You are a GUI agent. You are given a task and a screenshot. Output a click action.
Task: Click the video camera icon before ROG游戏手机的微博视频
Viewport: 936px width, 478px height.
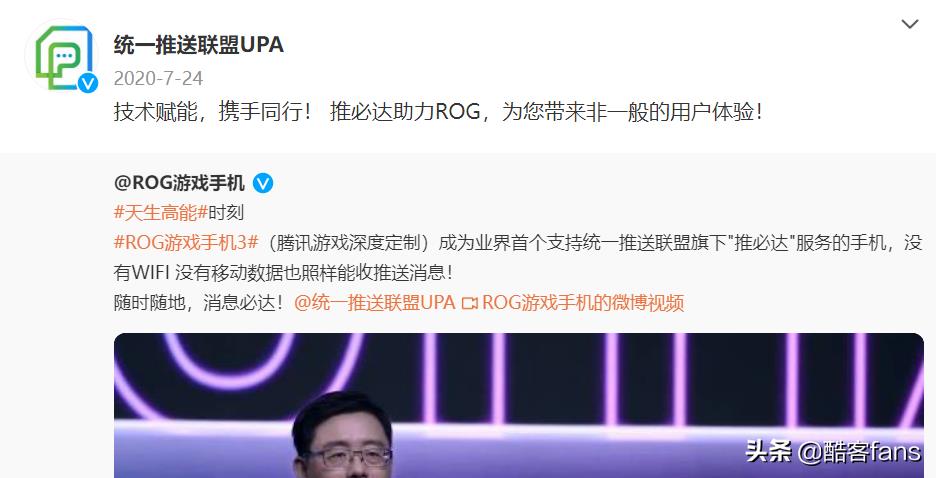tap(470, 303)
